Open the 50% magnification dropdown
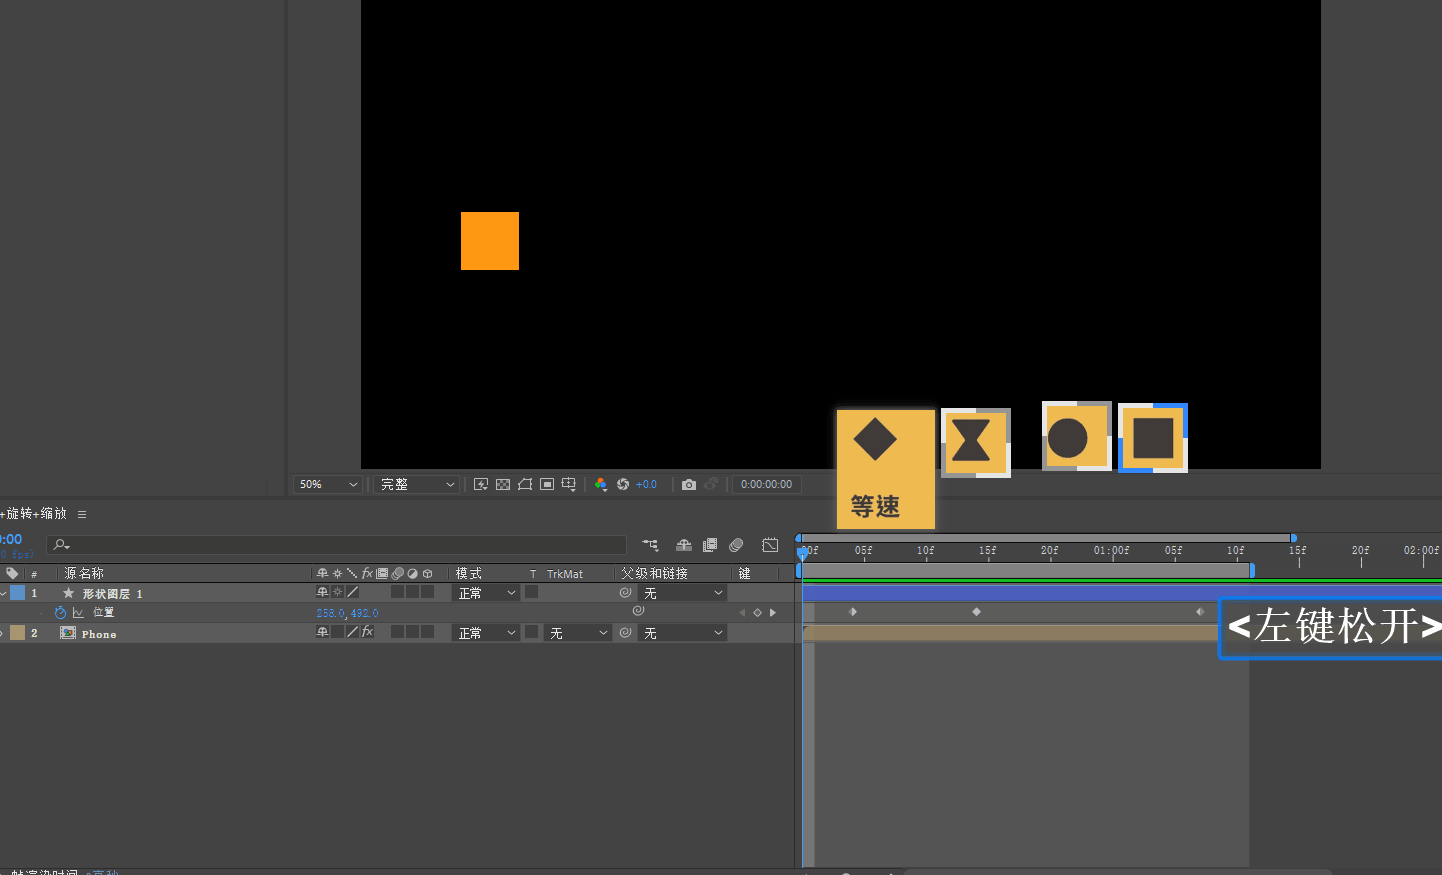 coord(328,484)
